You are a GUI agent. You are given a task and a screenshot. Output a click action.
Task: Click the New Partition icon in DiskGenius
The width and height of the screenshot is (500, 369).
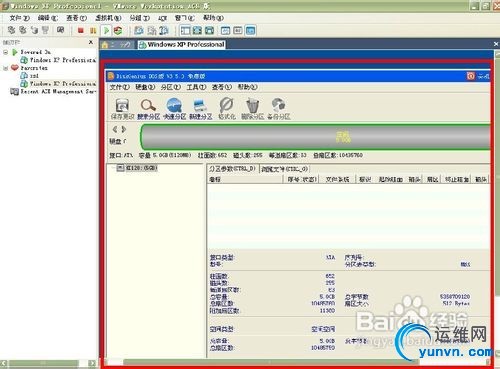coord(200,105)
